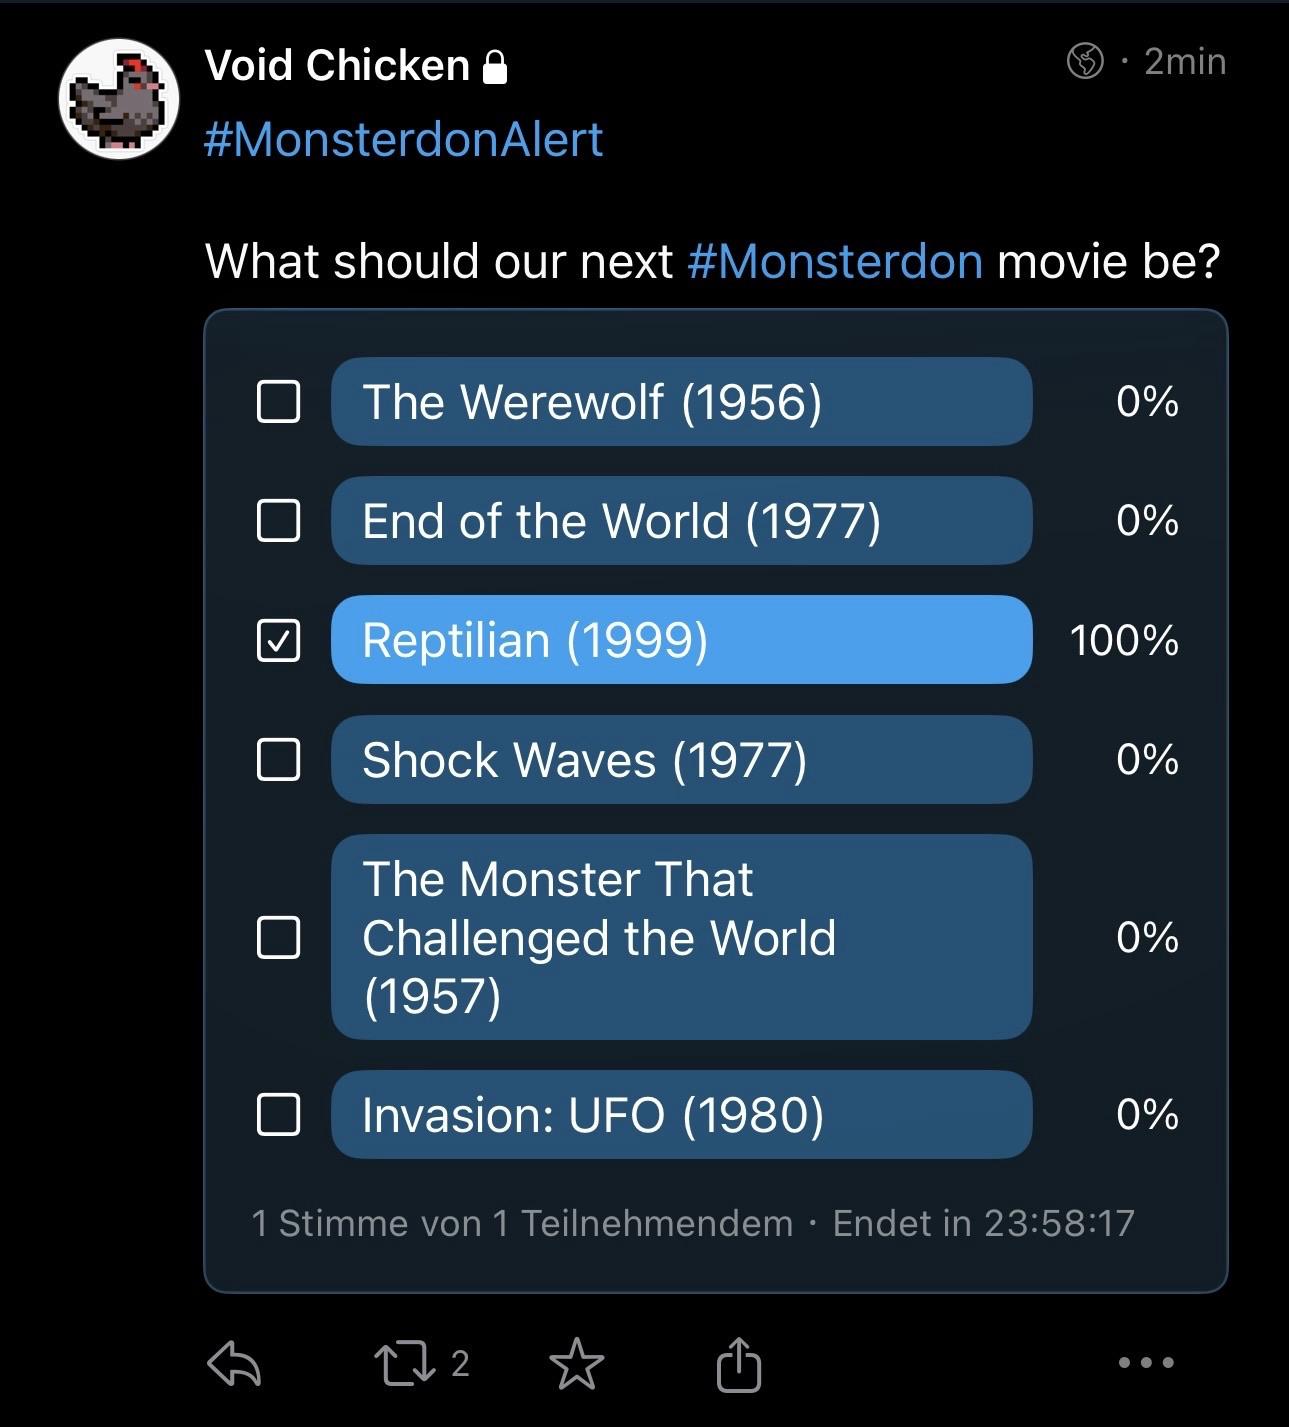Open the more options ellipsis icon
This screenshot has width=1289, height=1427.
coord(1146,1362)
